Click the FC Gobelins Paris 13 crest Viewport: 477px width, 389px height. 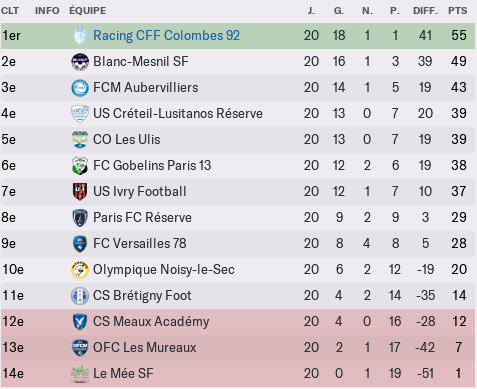[80, 166]
